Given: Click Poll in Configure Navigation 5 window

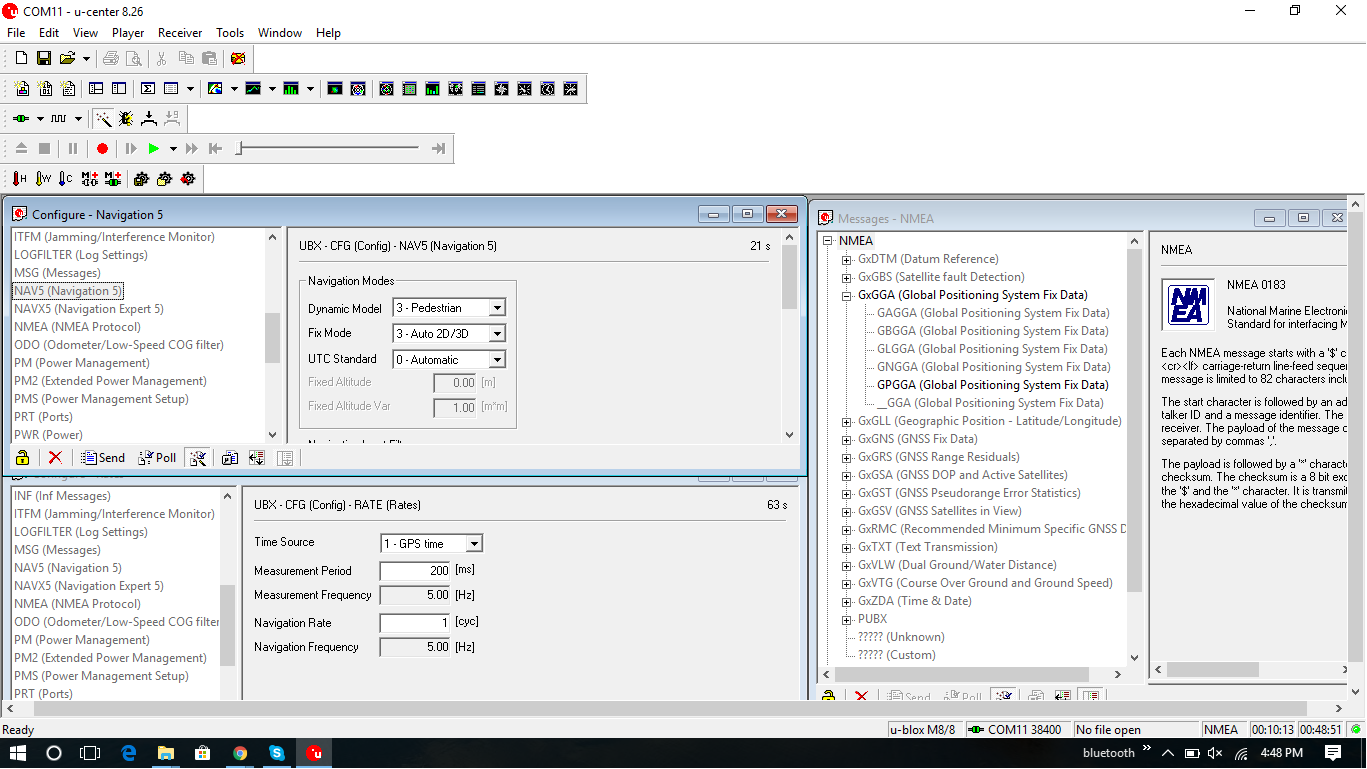Looking at the screenshot, I should (x=156, y=457).
